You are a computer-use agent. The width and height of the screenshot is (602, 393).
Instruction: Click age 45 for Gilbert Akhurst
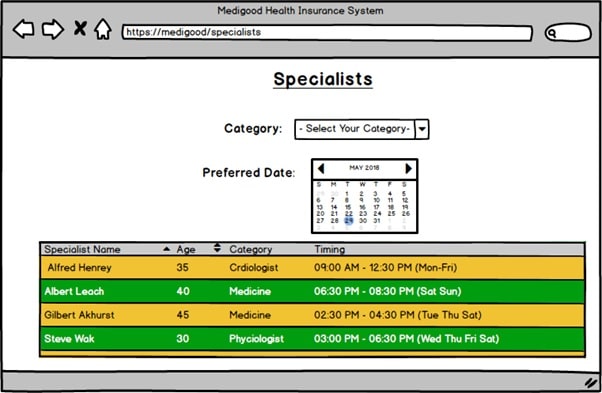(183, 315)
